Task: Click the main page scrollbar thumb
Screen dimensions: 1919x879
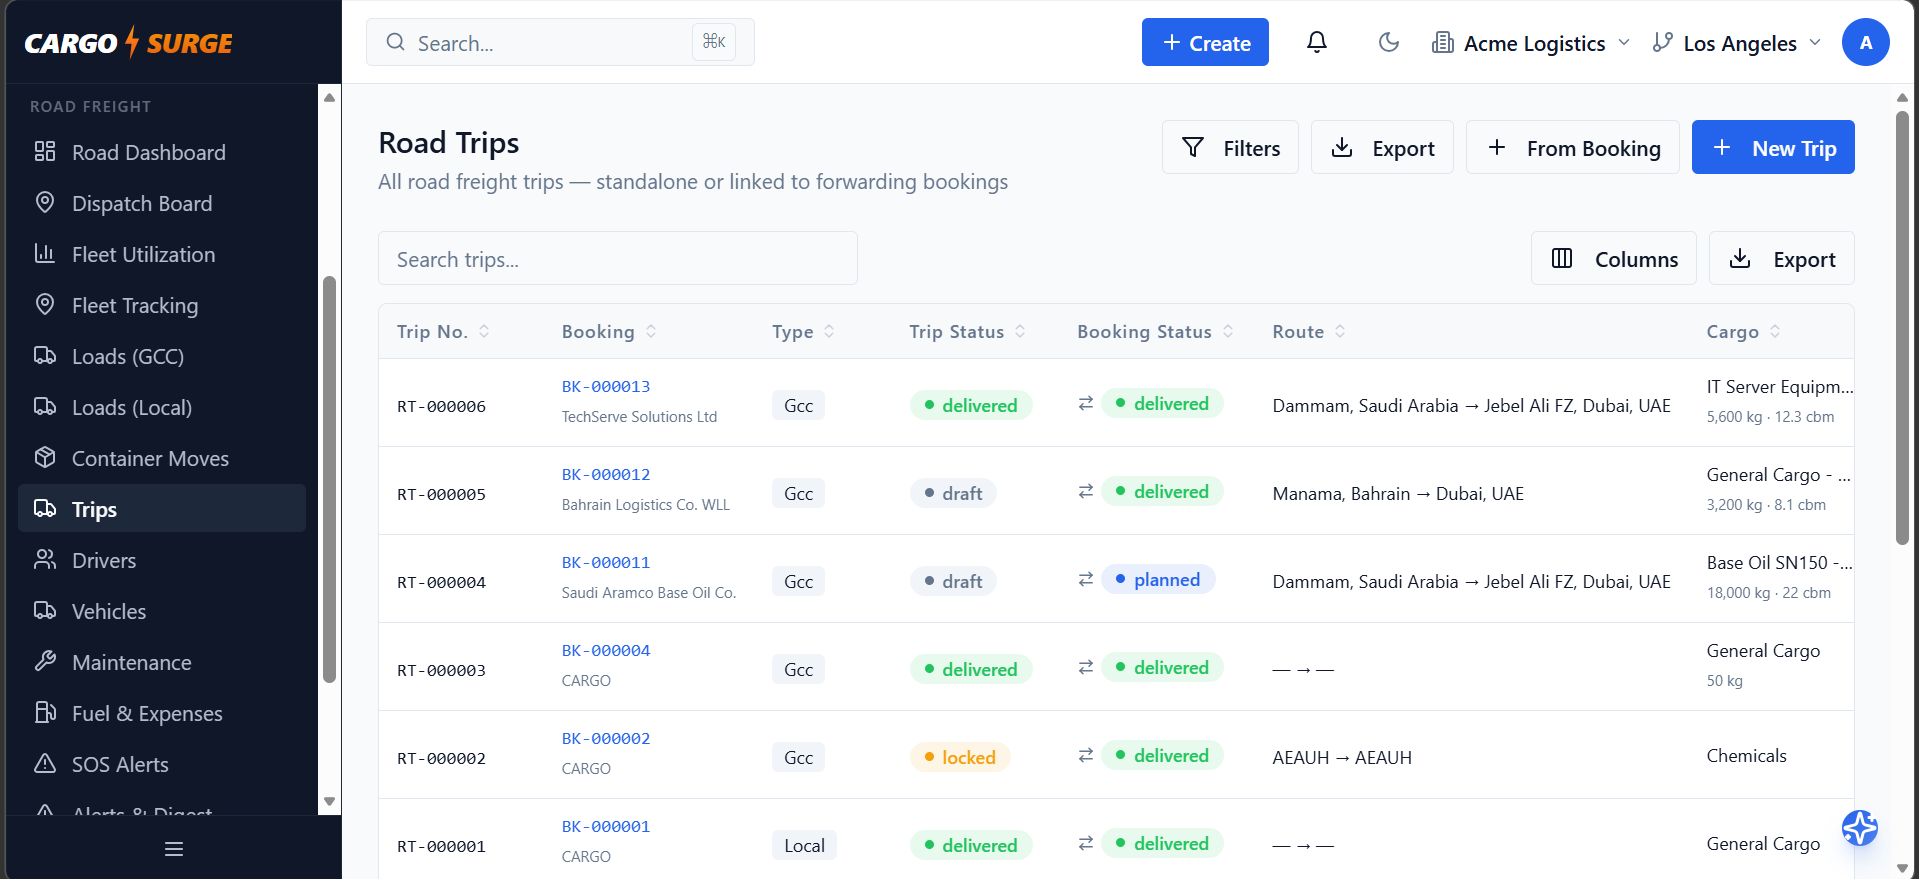Action: point(1902,328)
